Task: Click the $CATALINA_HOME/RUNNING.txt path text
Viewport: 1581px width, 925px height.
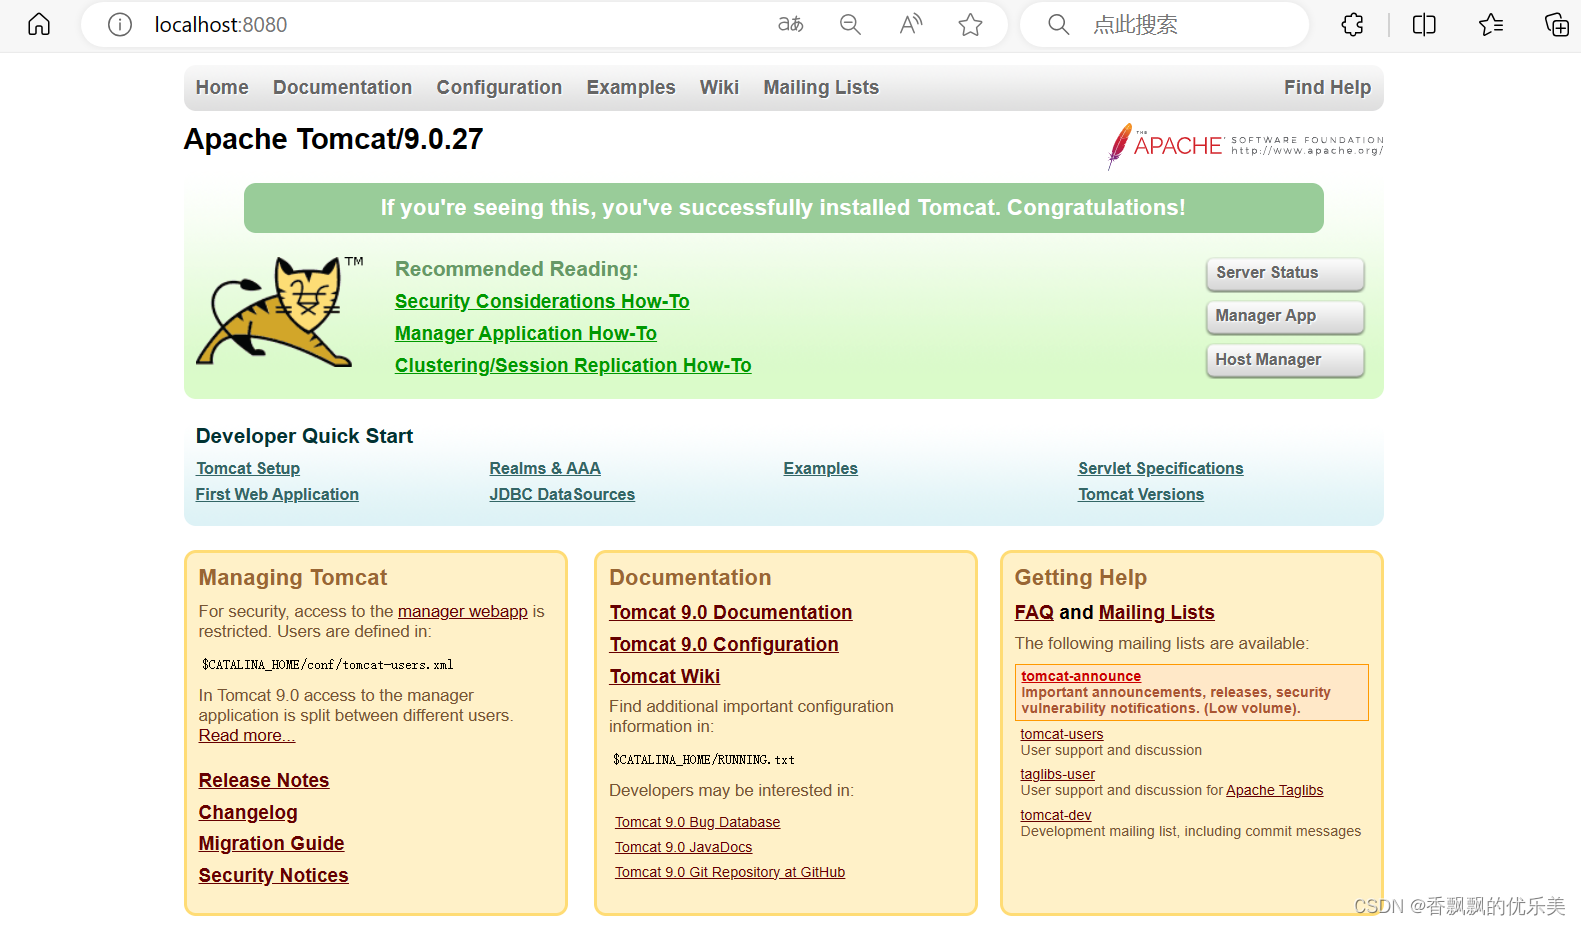Action: (703, 760)
